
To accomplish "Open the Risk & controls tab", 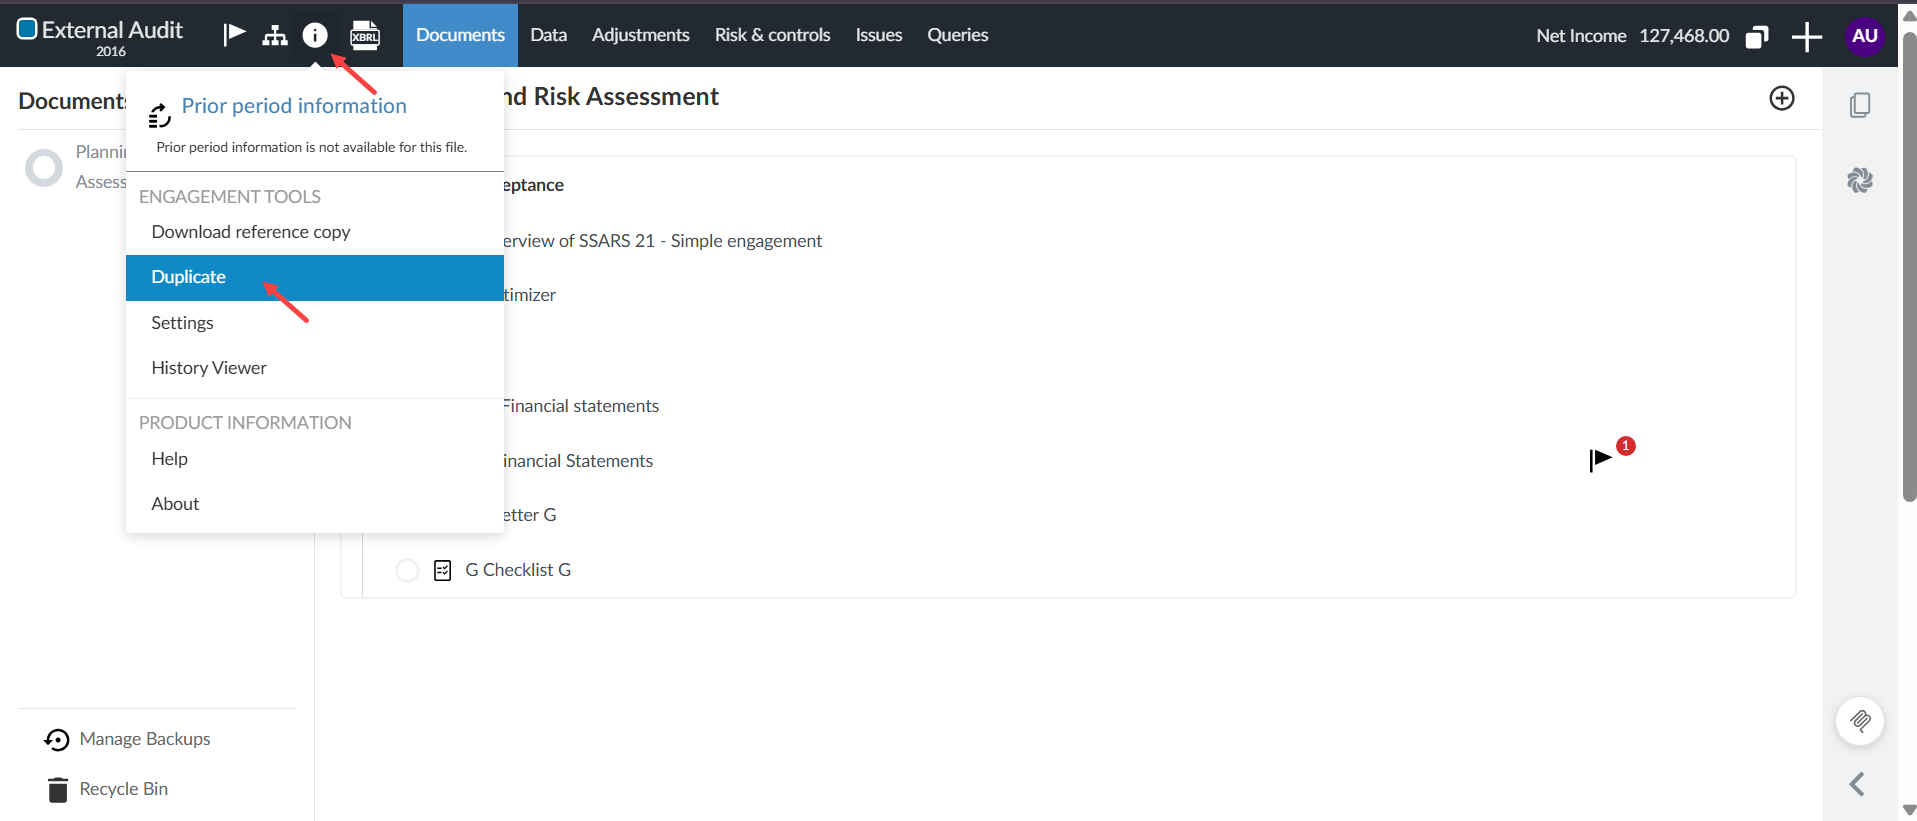I will (772, 35).
